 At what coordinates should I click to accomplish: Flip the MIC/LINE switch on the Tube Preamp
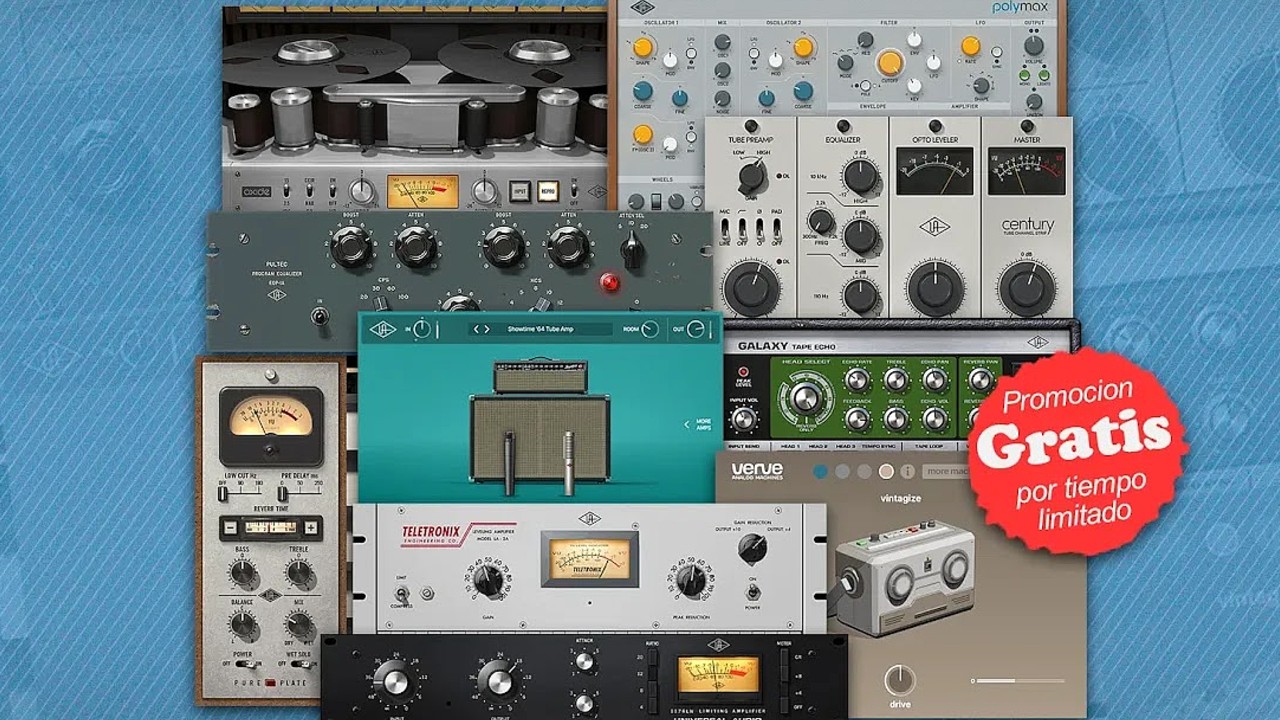pos(725,230)
